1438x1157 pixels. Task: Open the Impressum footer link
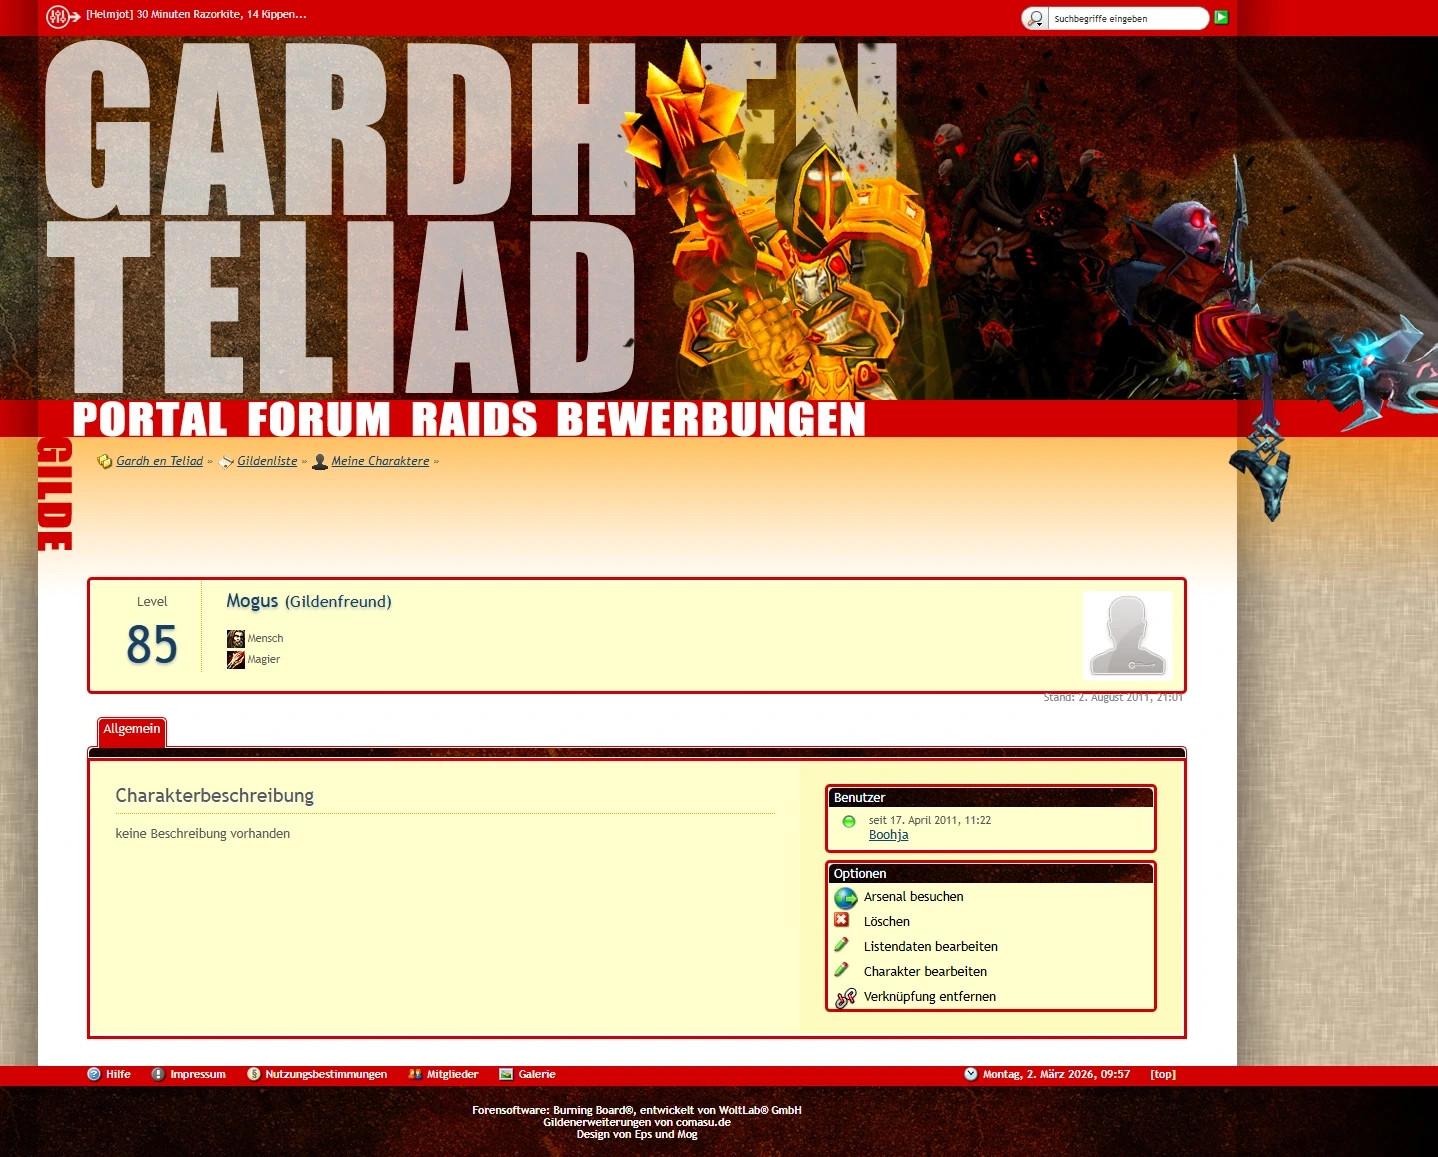[198, 1074]
